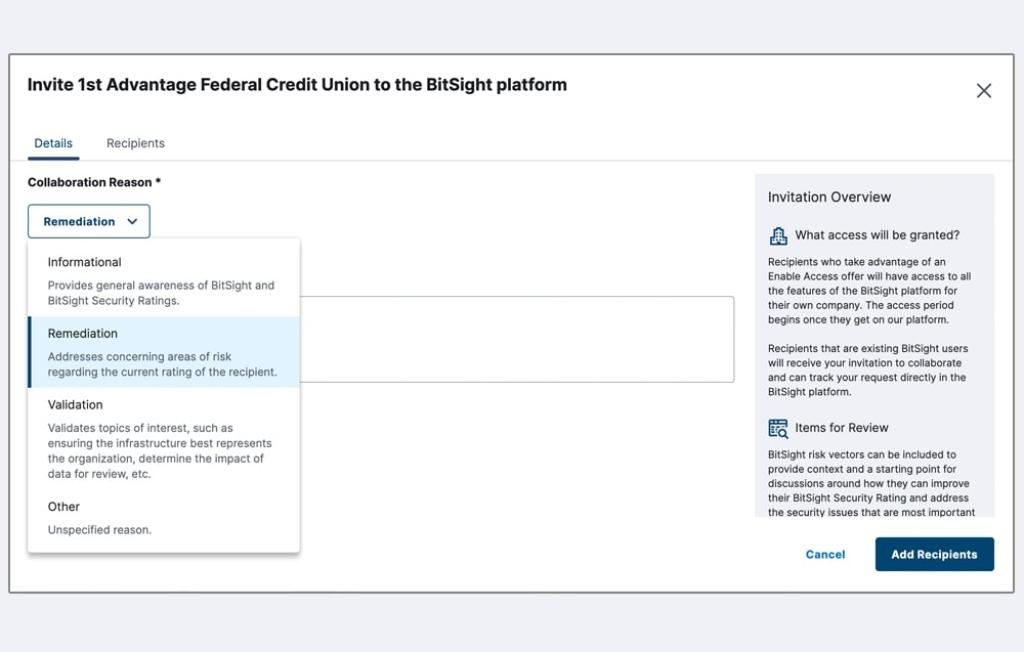Click the 'What access will be granted?' heading
The image size is (1024, 652).
(877, 236)
